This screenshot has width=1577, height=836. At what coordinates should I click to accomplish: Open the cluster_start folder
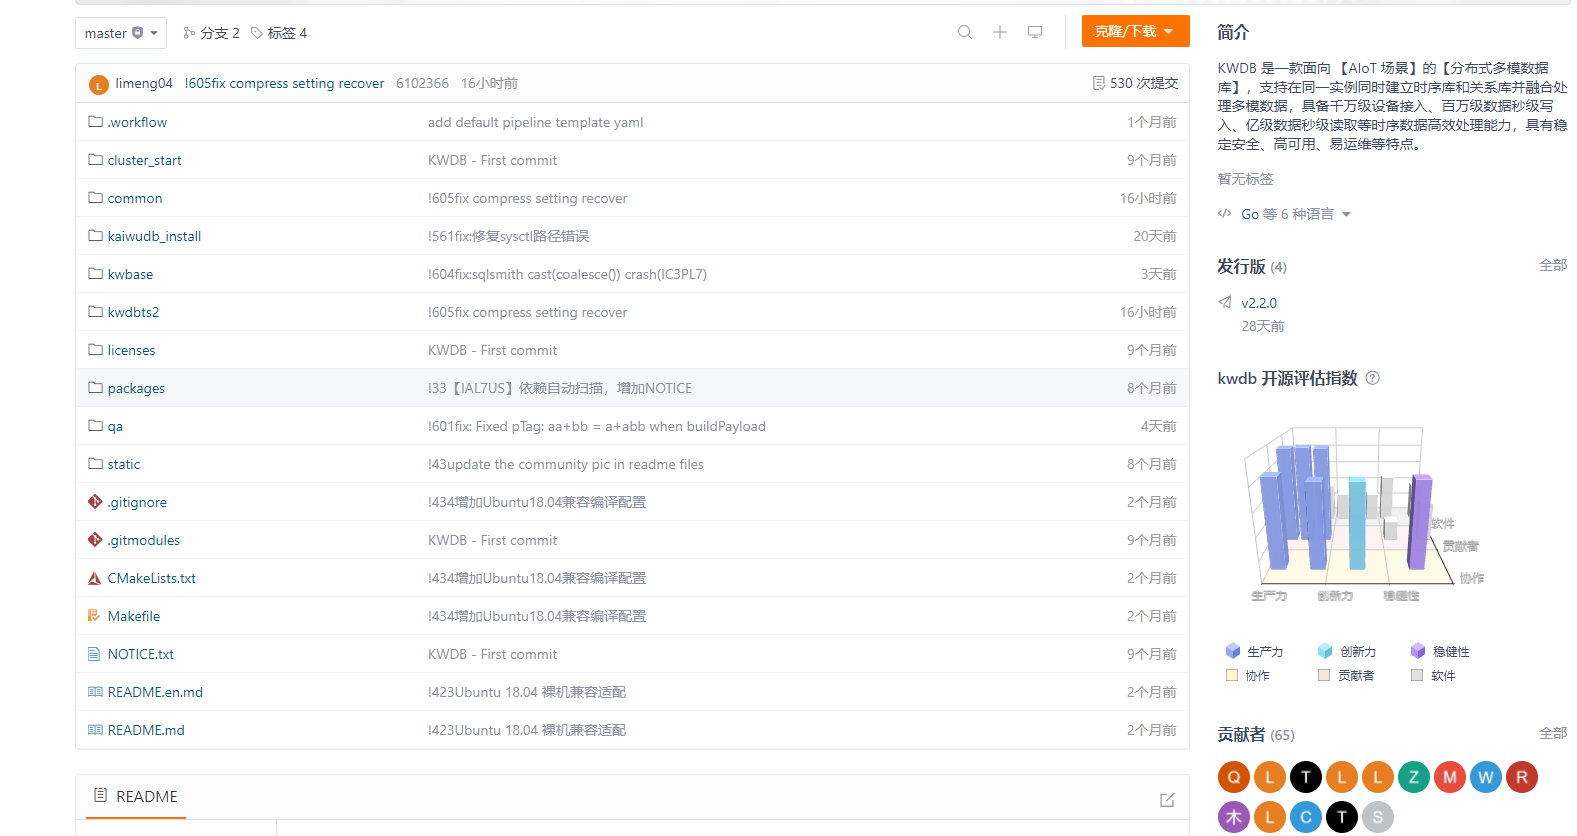click(x=144, y=160)
